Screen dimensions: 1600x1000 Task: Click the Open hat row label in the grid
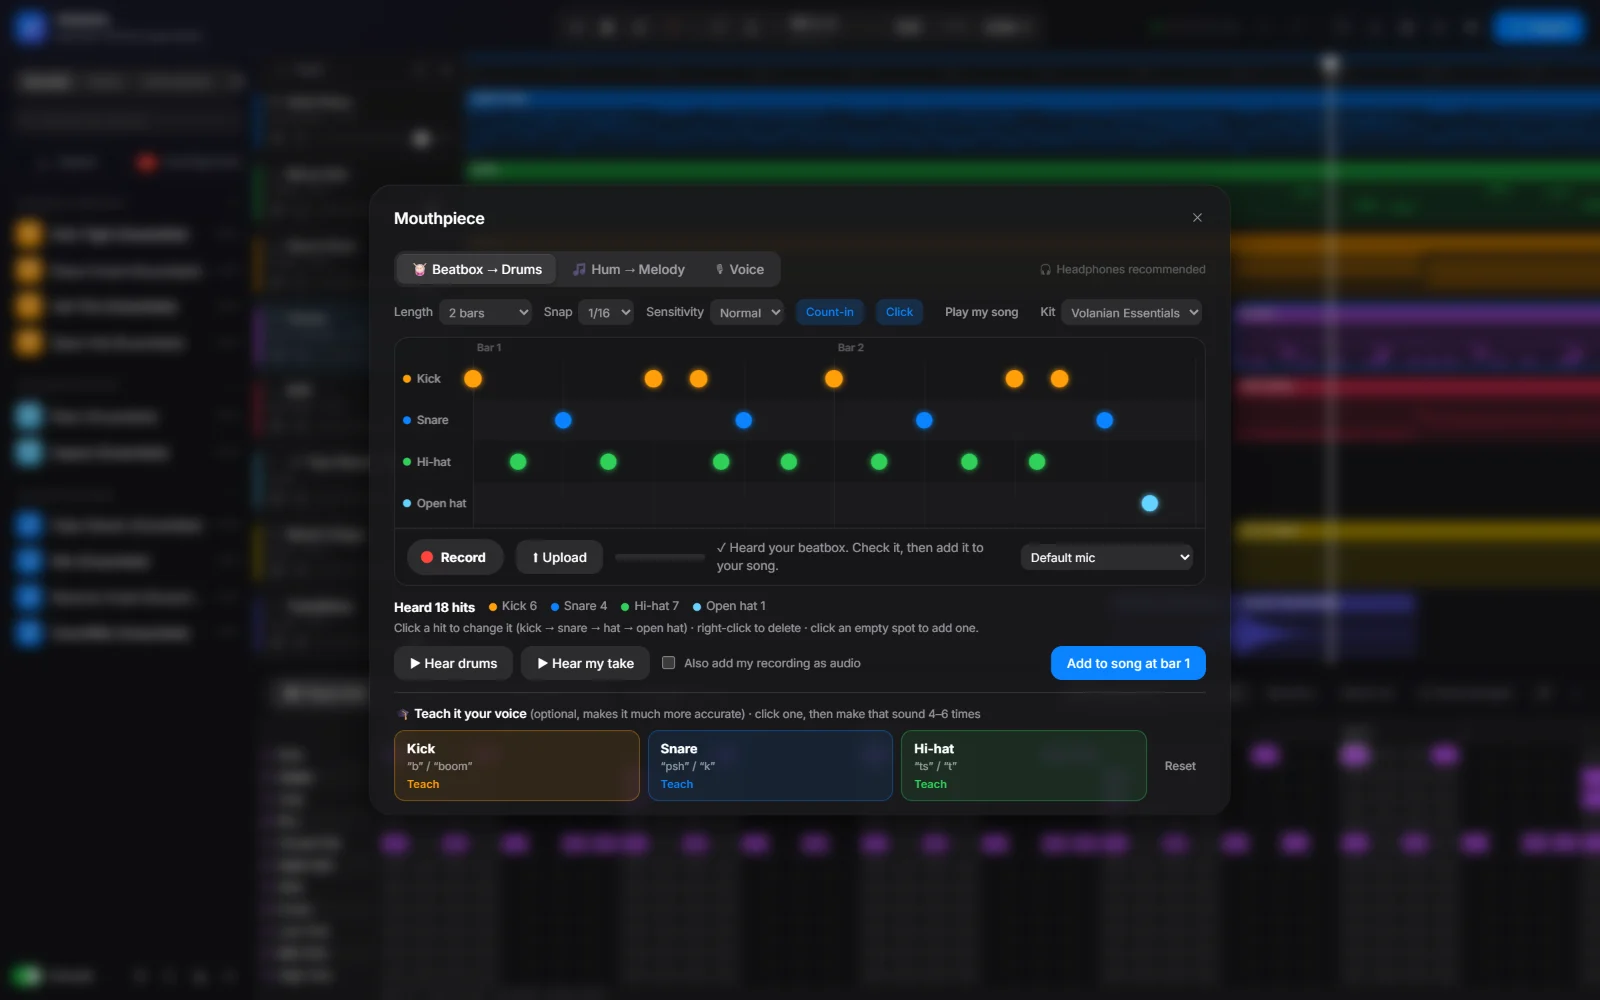434,503
